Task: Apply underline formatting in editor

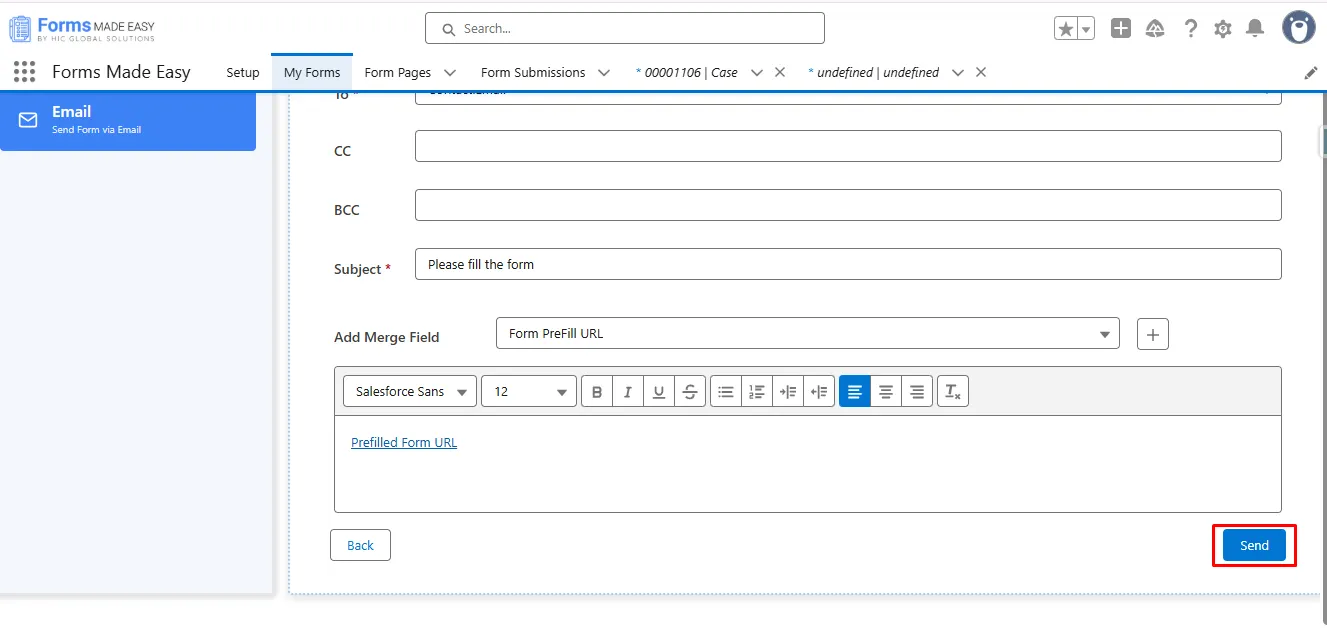Action: pos(658,392)
